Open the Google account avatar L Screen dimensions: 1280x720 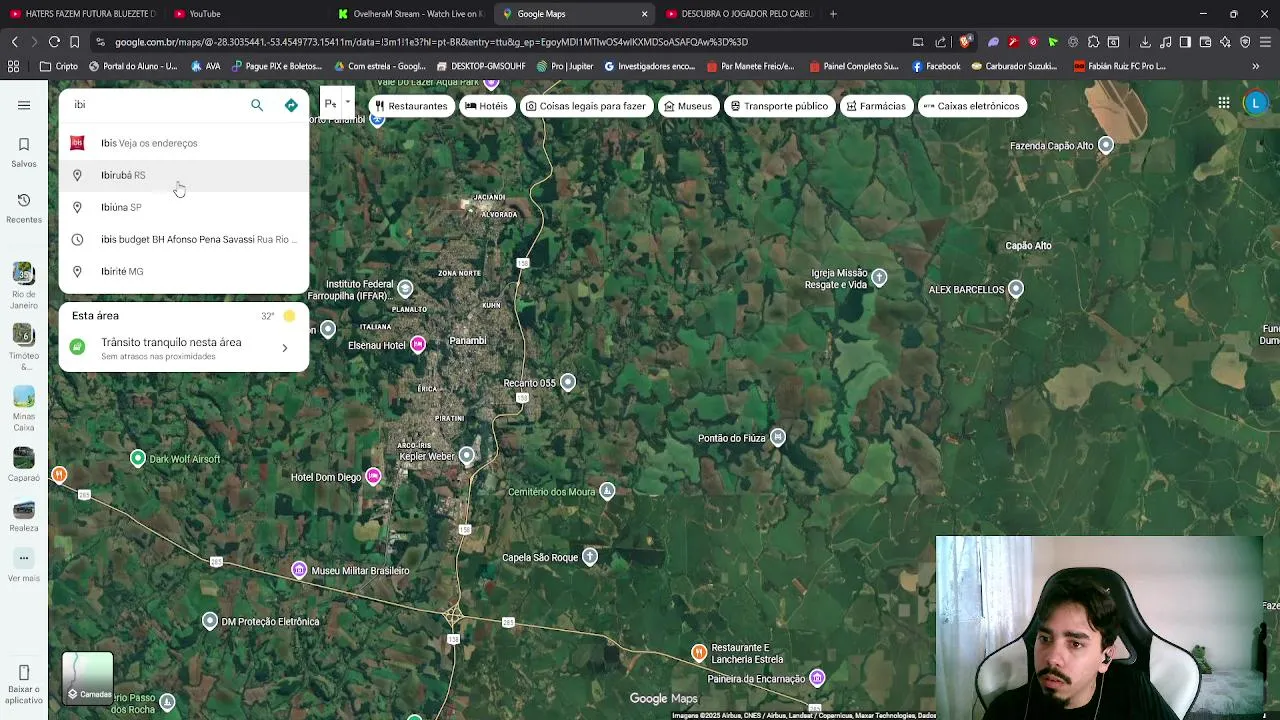pos(1256,103)
